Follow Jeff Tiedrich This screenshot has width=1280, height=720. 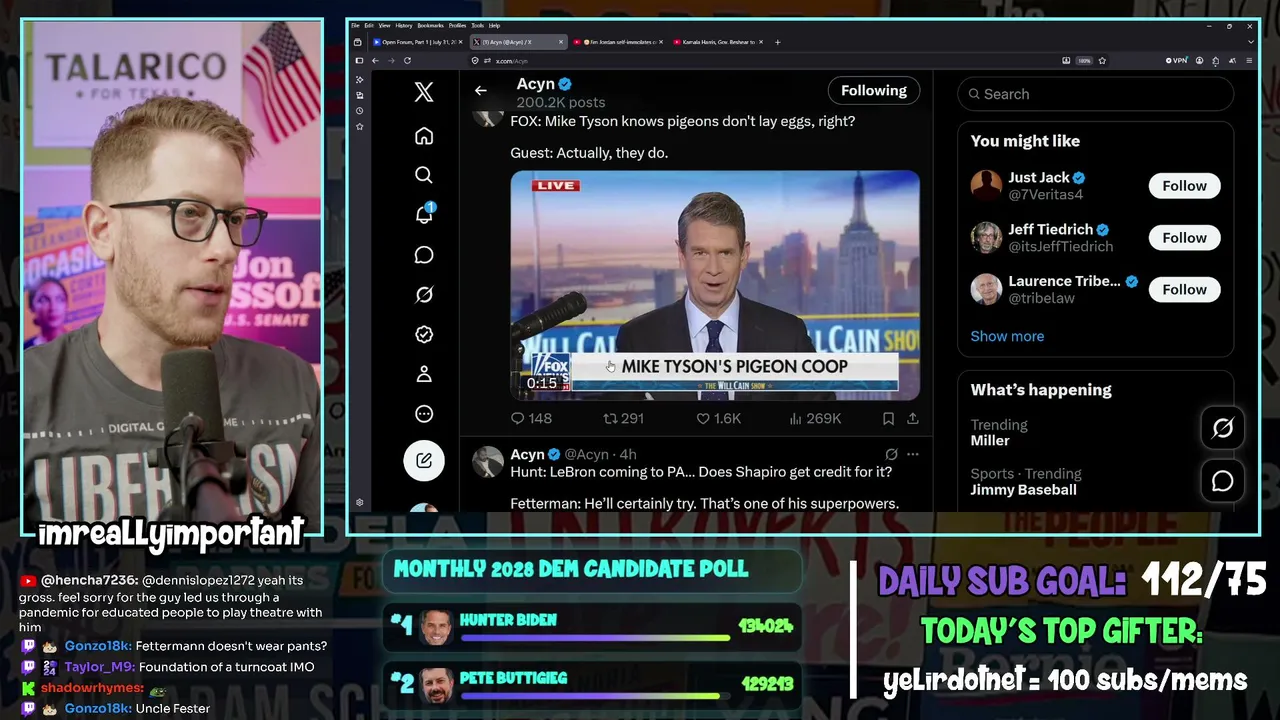[1184, 238]
